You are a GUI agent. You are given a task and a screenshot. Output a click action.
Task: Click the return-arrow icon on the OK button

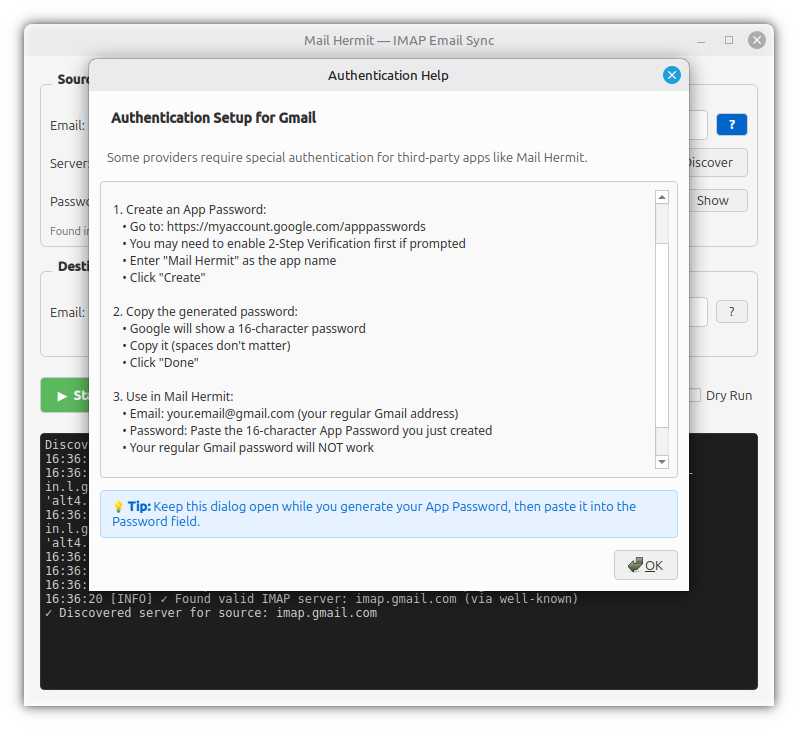[635, 565]
